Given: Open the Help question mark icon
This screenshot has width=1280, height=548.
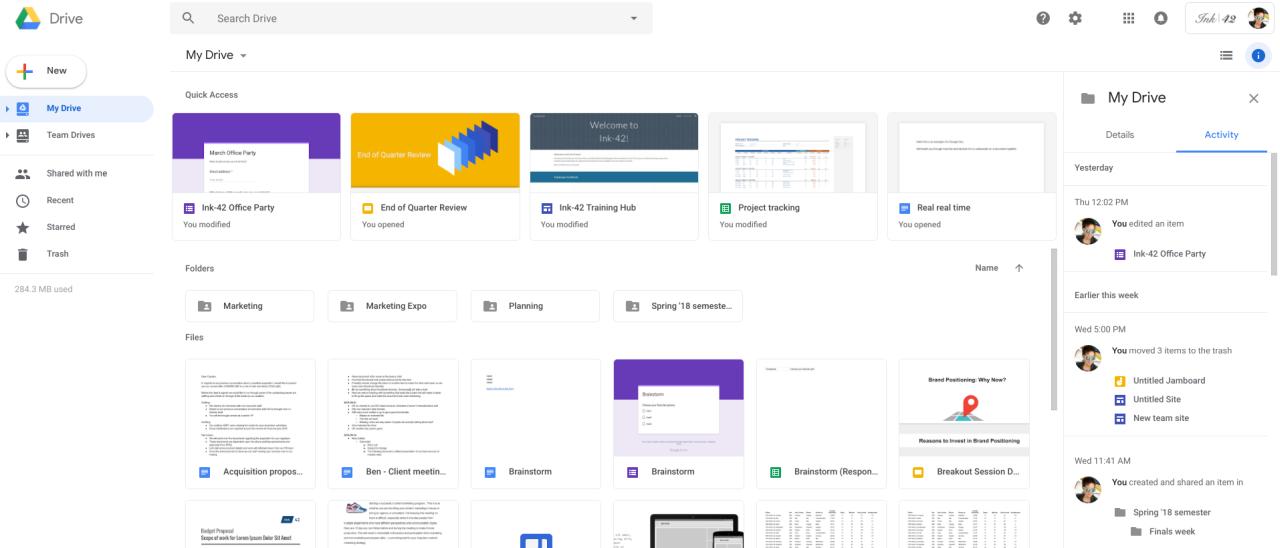Looking at the screenshot, I should 1044,18.
